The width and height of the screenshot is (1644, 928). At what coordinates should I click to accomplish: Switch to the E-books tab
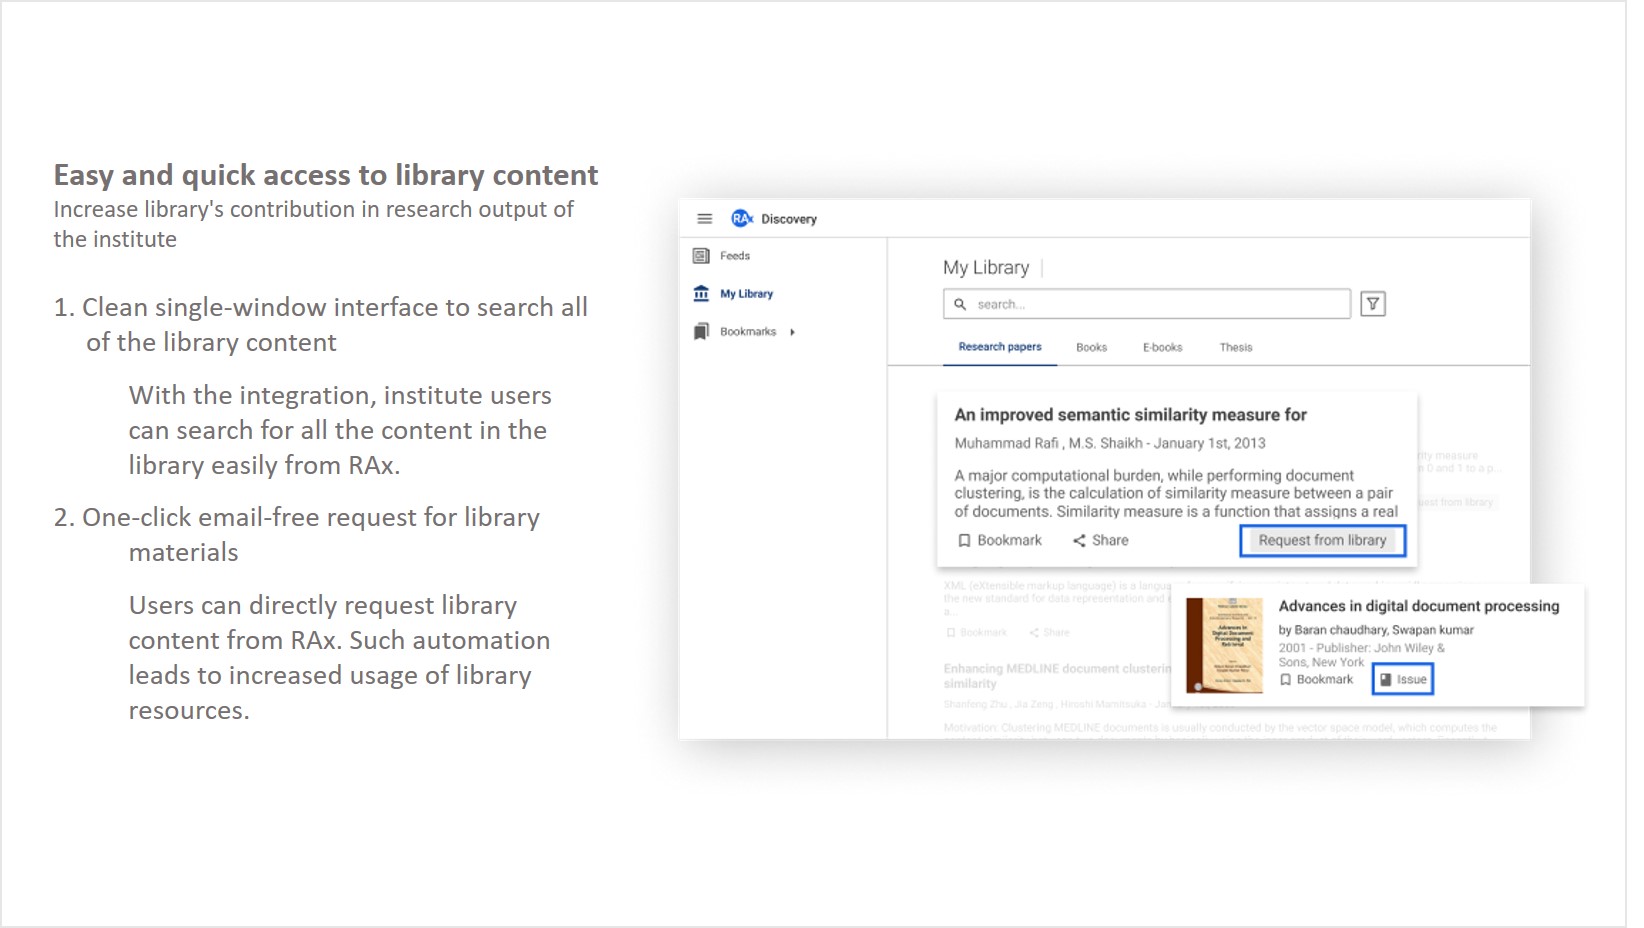[x=1162, y=348]
